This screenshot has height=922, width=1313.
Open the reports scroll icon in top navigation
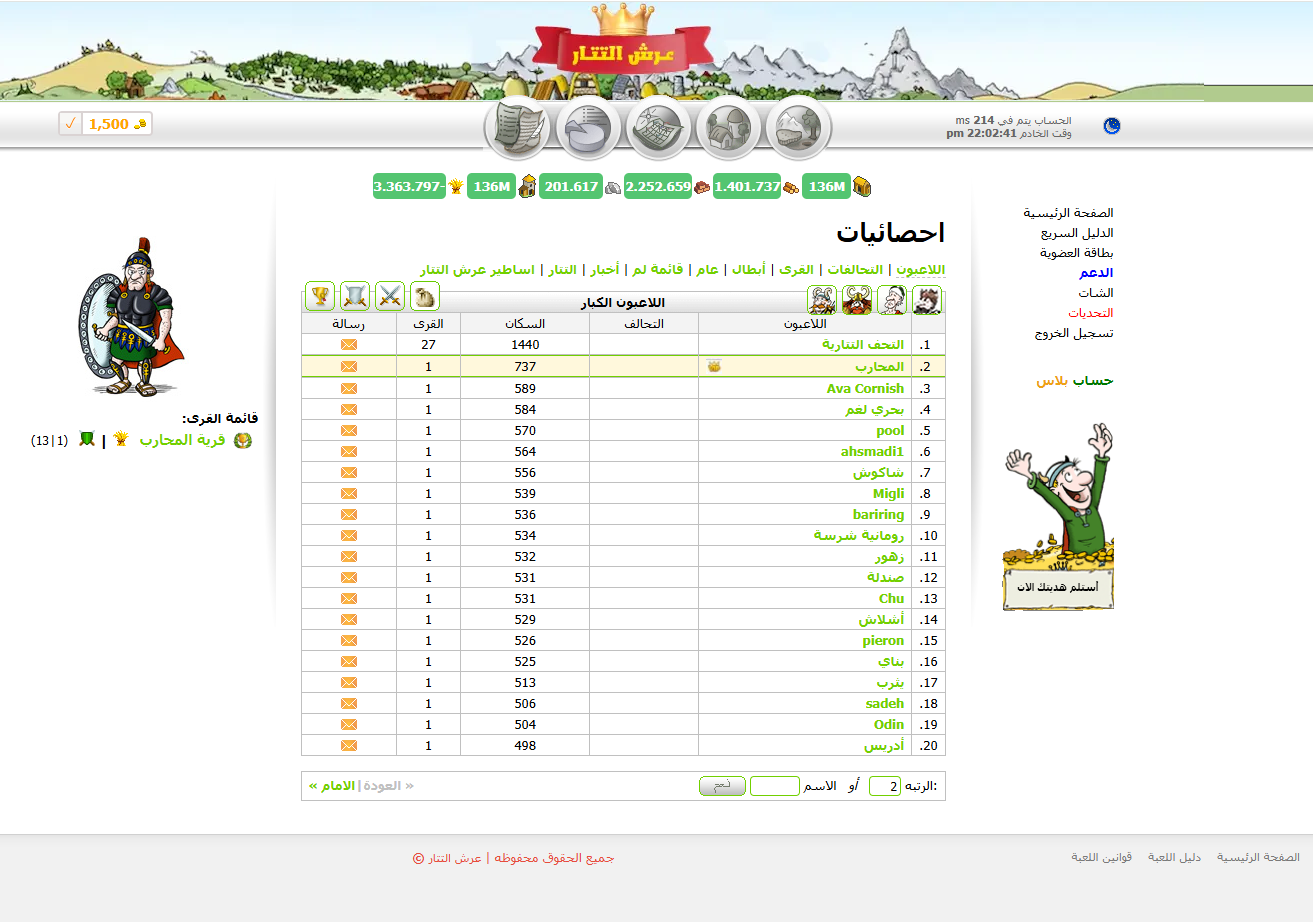click(x=518, y=130)
